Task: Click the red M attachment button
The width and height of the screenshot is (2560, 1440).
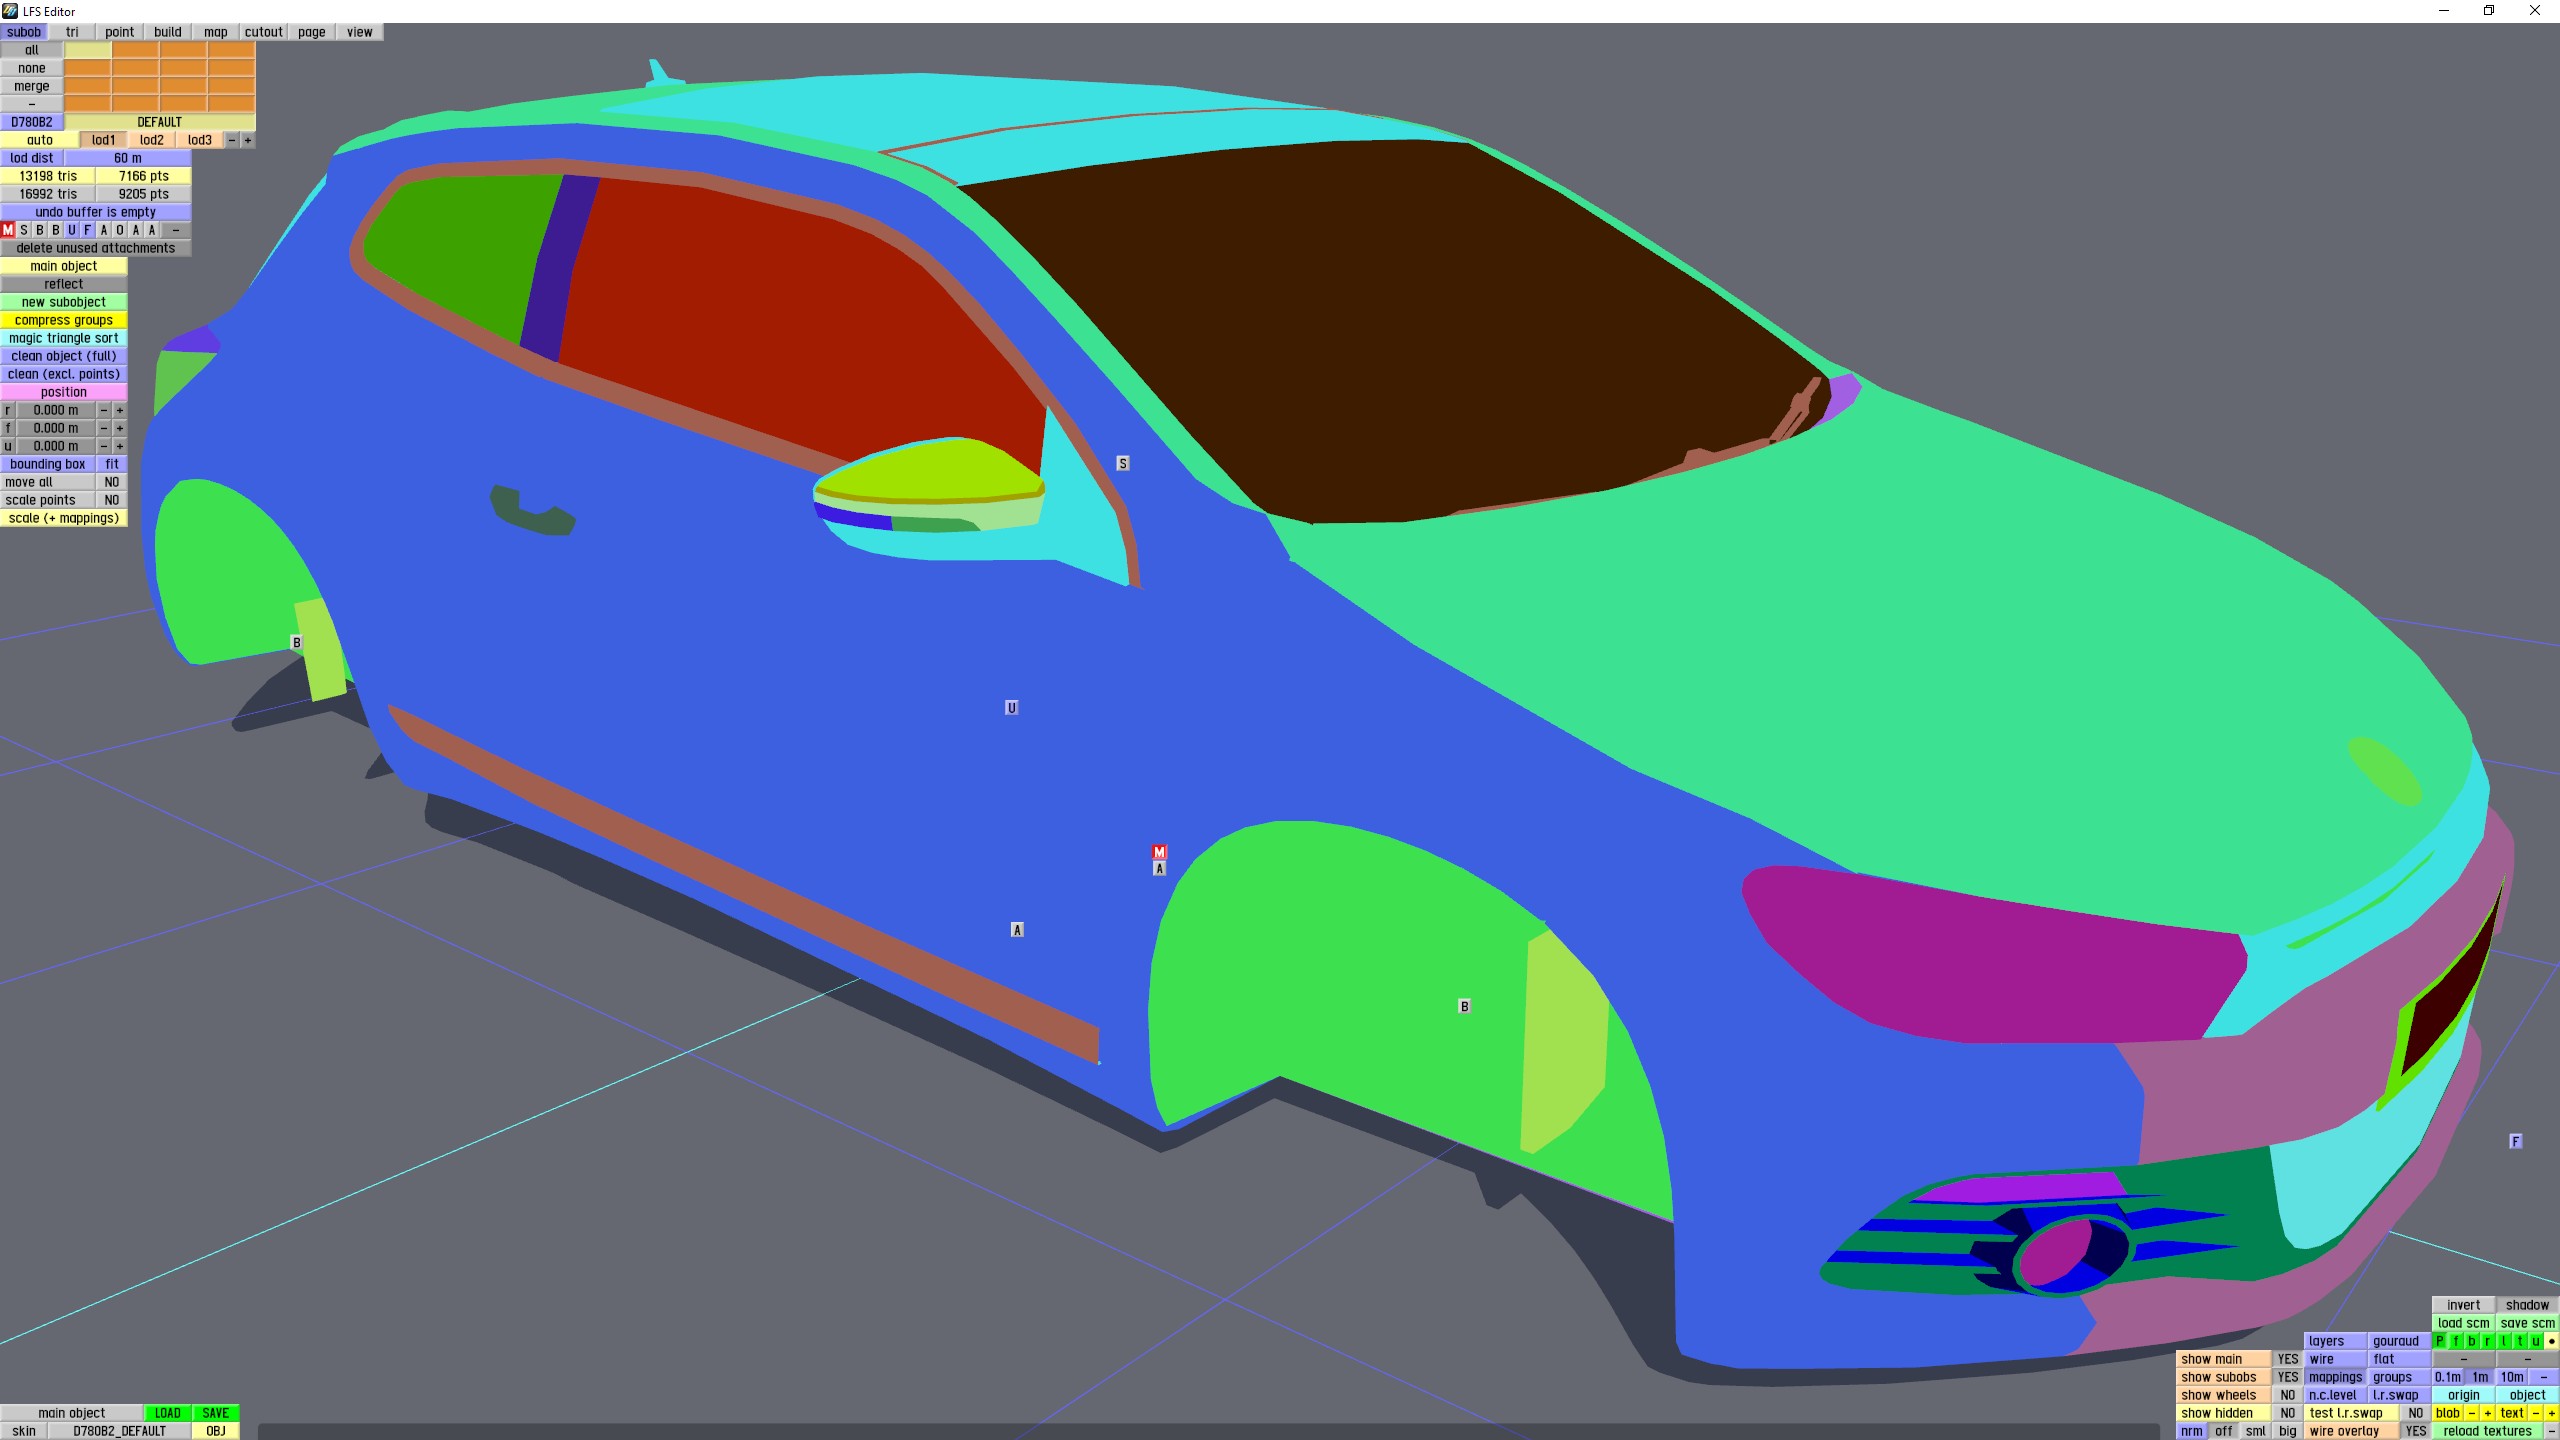Action: [x=8, y=230]
